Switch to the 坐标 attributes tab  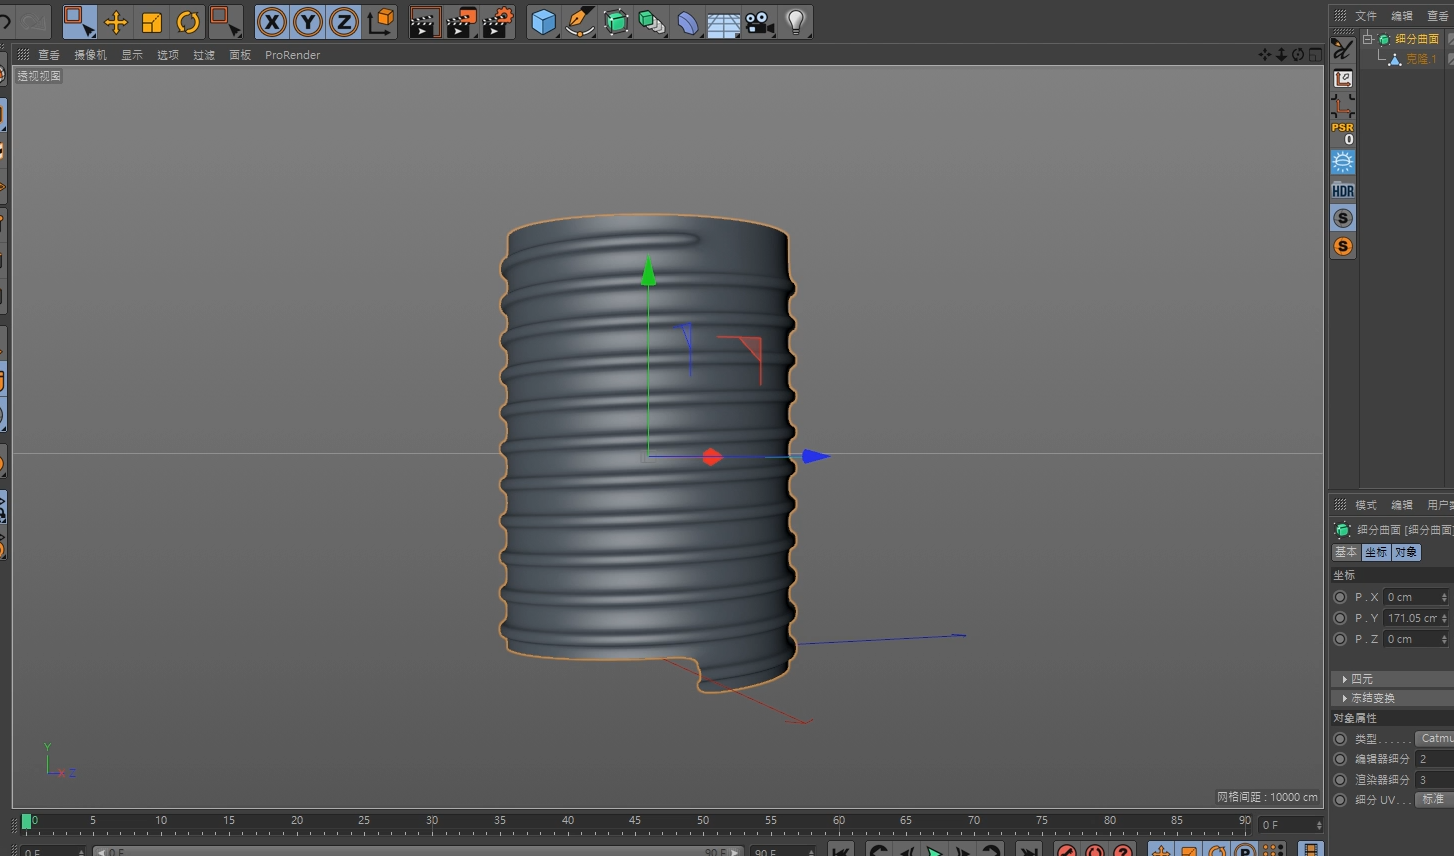[x=1376, y=552]
